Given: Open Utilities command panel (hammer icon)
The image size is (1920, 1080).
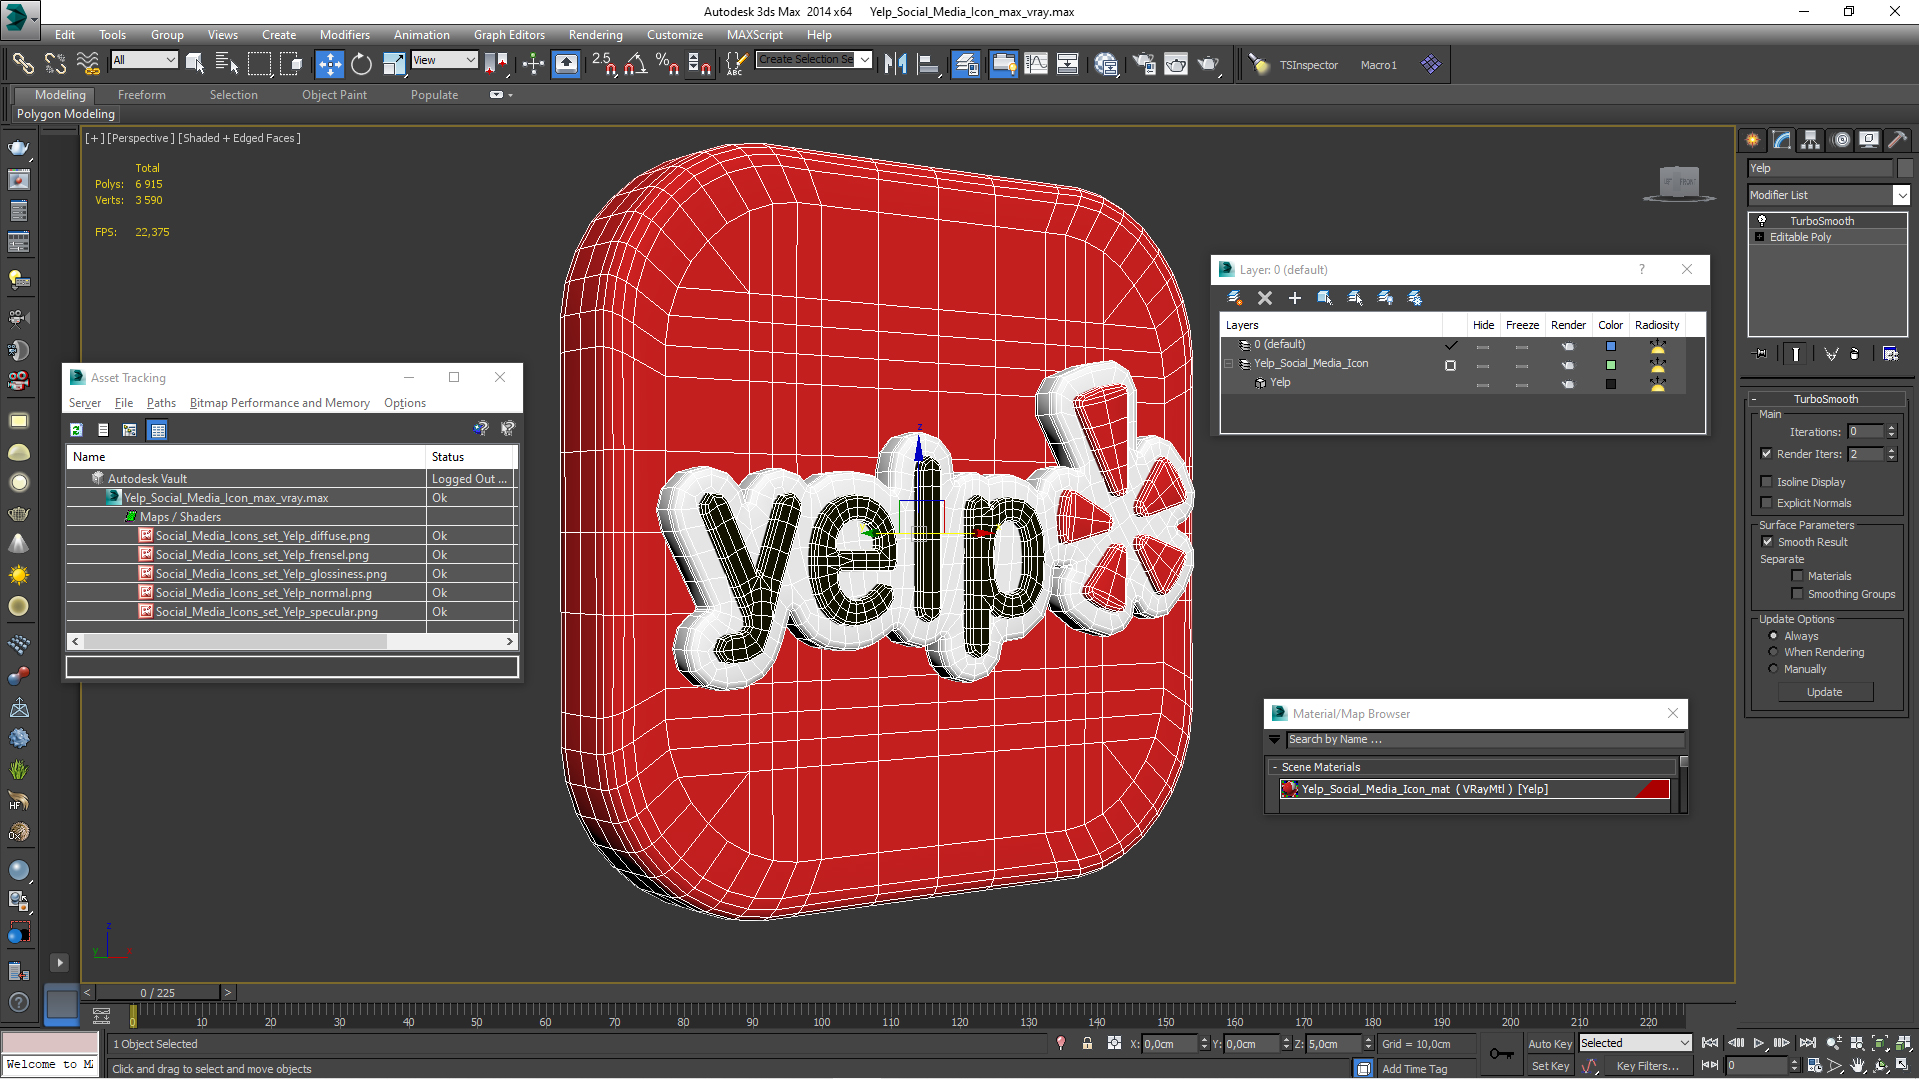Looking at the screenshot, I should pos(1897,140).
